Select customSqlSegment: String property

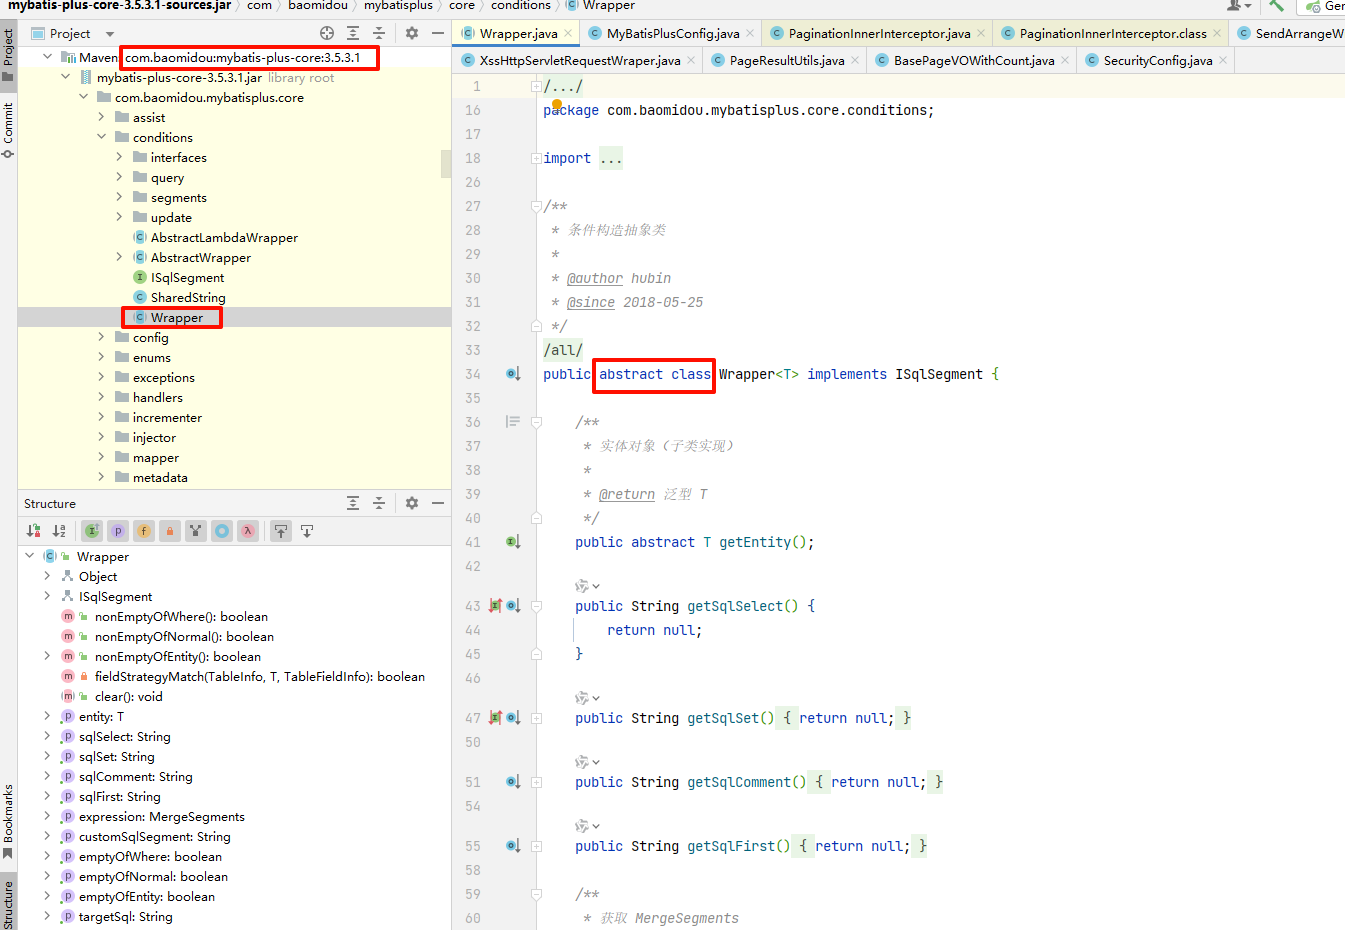pos(154,836)
